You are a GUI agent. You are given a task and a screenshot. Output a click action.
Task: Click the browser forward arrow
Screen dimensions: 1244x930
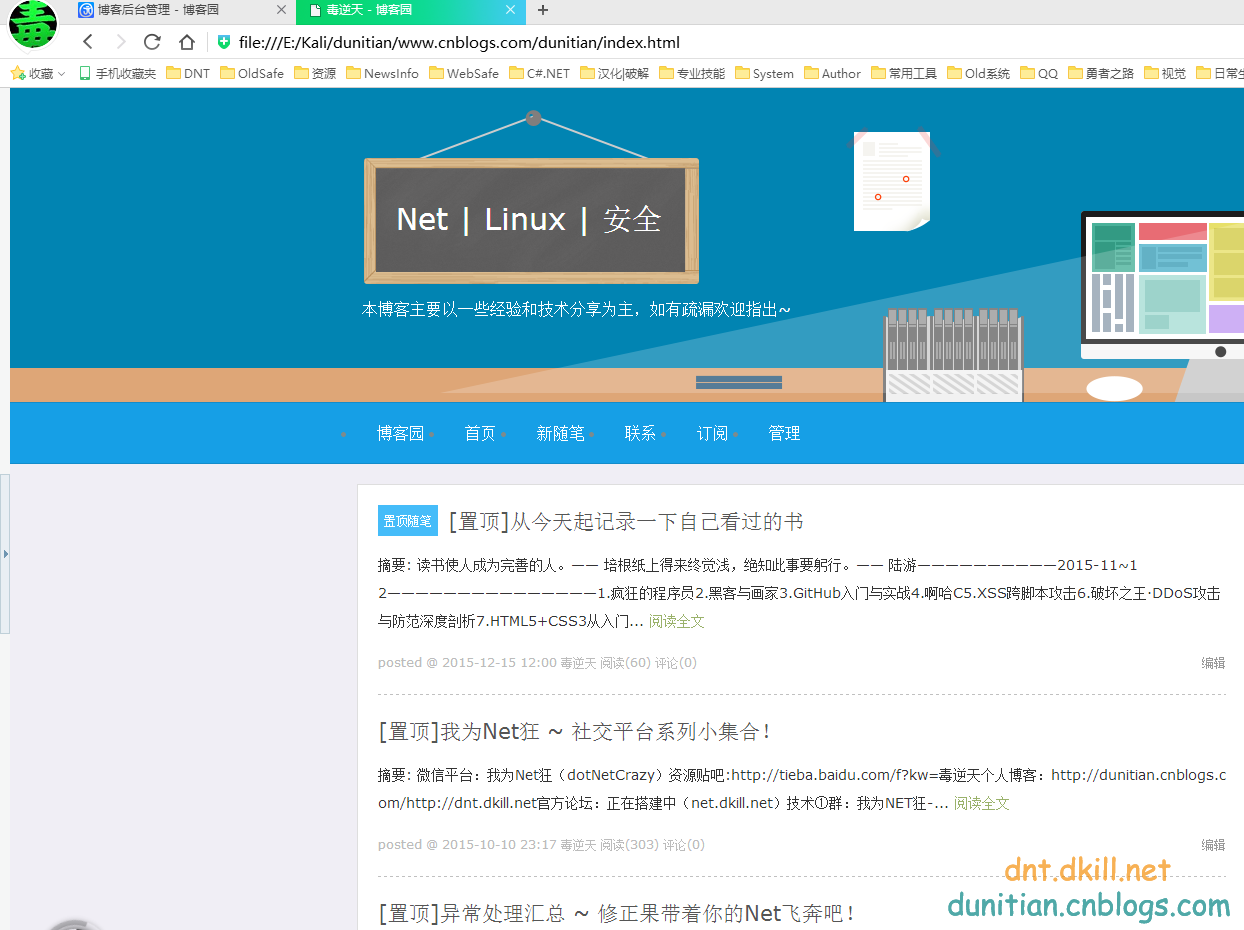[120, 42]
